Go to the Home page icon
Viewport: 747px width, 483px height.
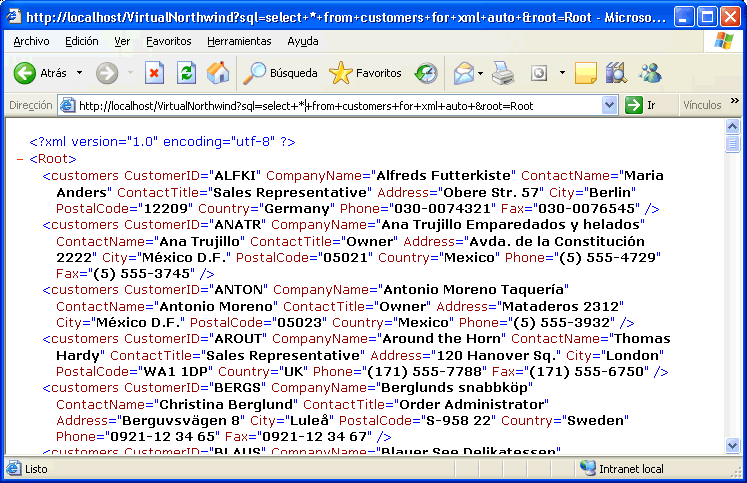(218, 73)
